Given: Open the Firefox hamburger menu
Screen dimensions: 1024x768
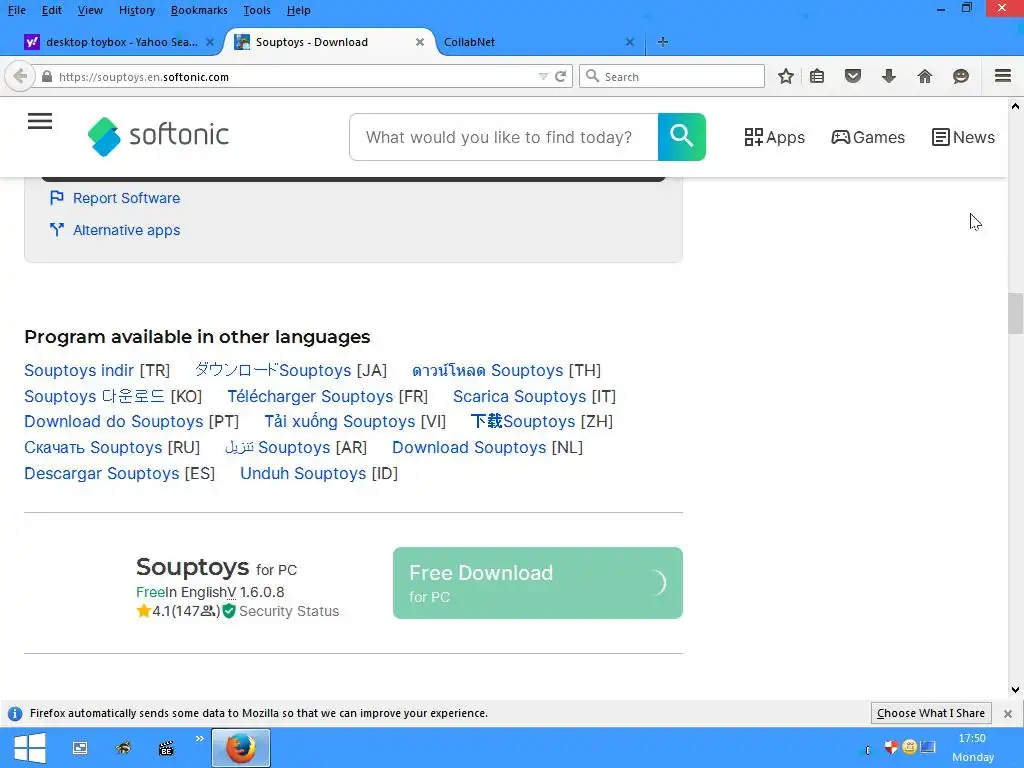Looking at the screenshot, I should pos(1003,76).
